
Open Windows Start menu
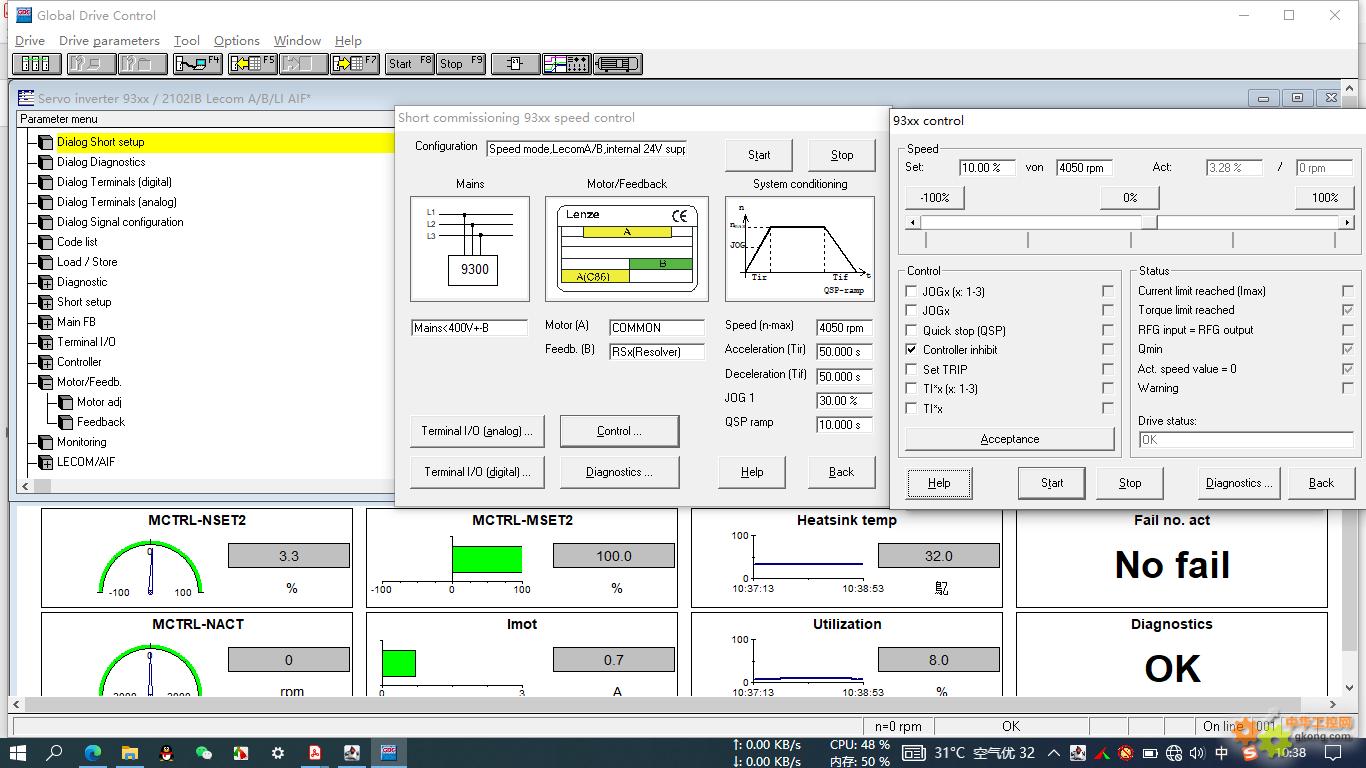coord(18,753)
